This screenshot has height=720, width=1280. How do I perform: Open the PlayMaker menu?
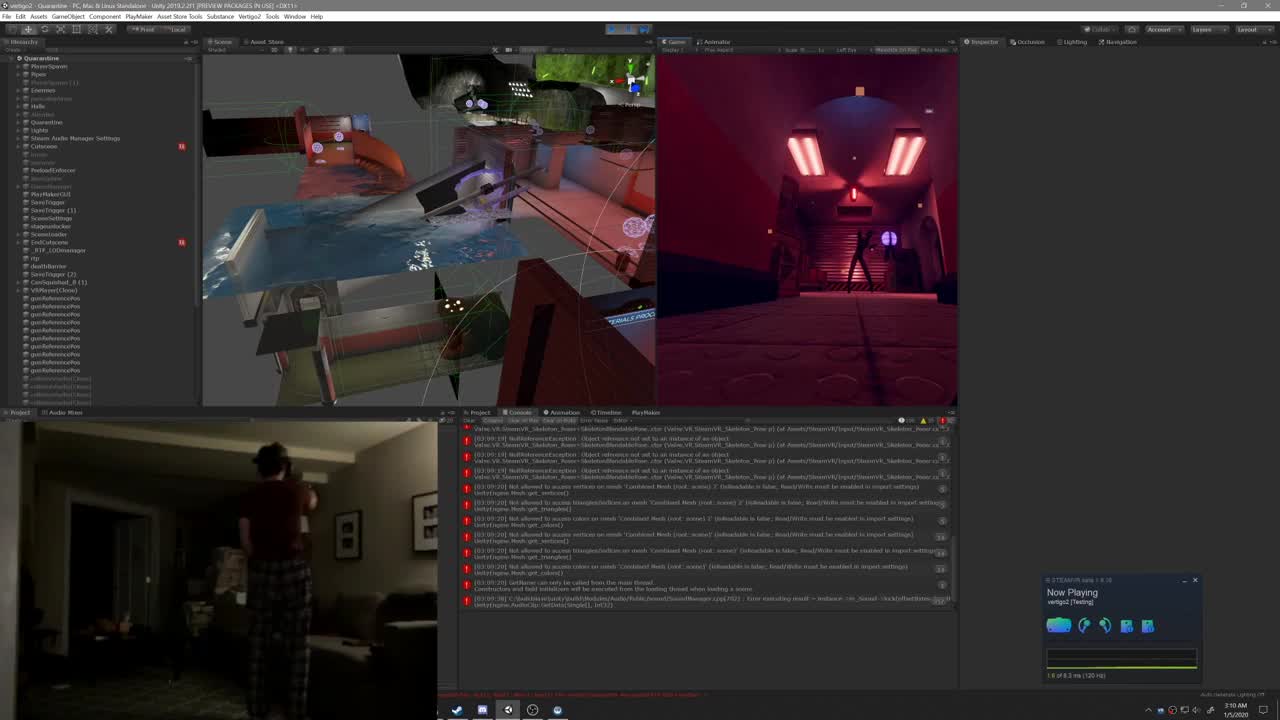pos(139,17)
